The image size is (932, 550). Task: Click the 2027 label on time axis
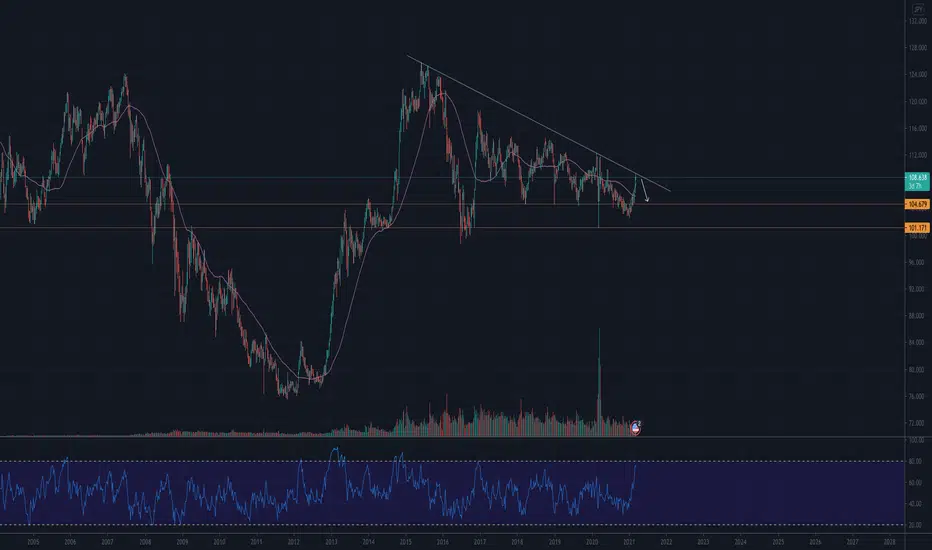tap(852, 542)
